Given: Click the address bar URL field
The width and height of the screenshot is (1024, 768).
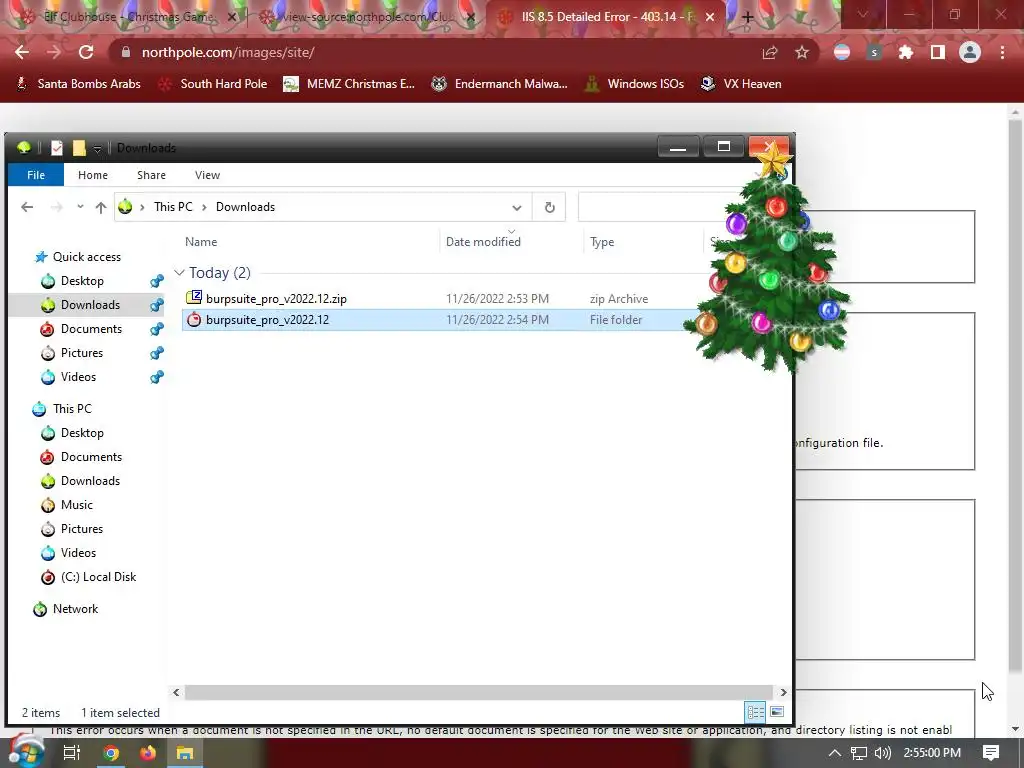Looking at the screenshot, I should (x=431, y=52).
